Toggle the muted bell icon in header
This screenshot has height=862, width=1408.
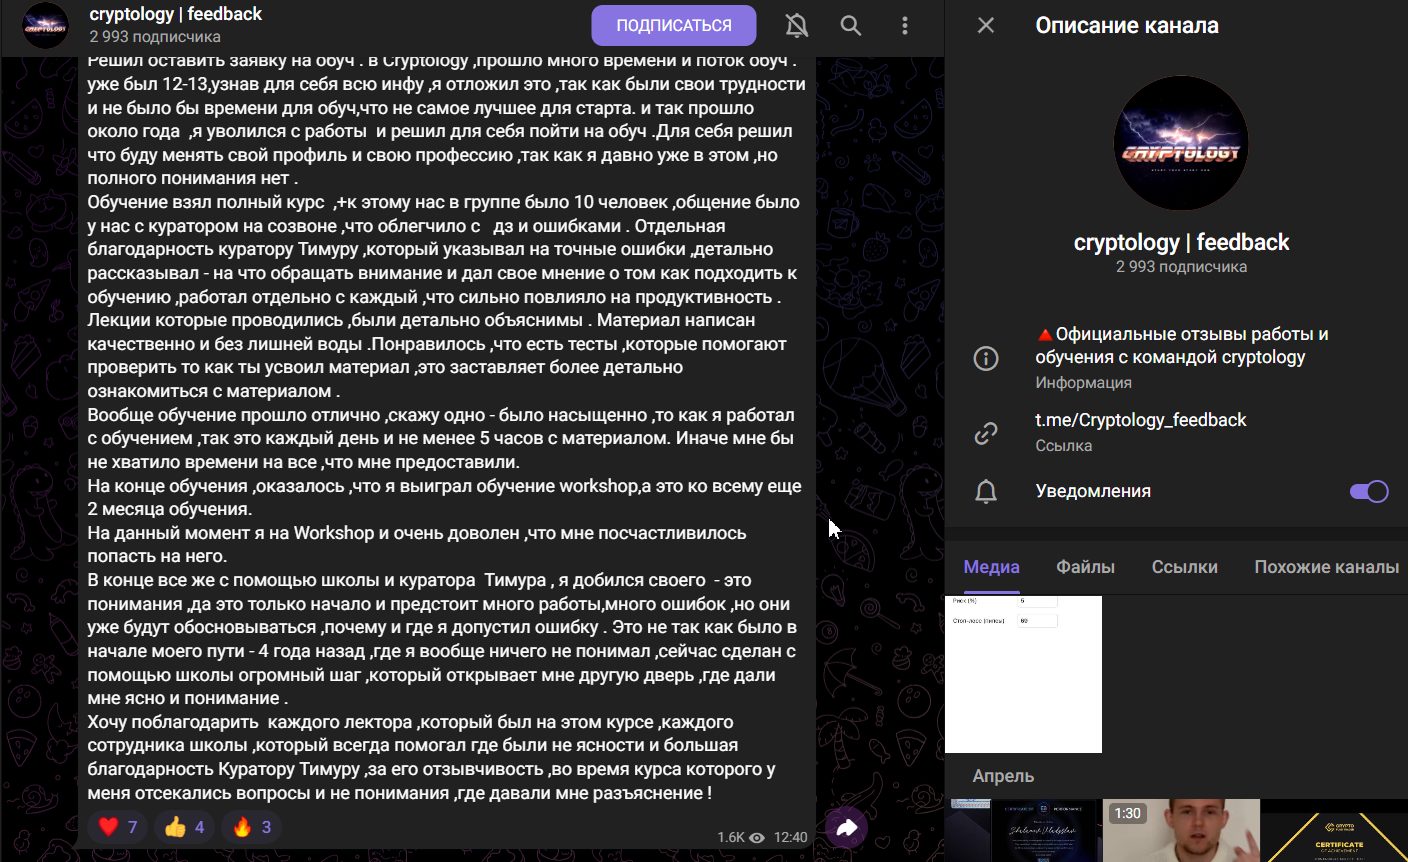[797, 26]
